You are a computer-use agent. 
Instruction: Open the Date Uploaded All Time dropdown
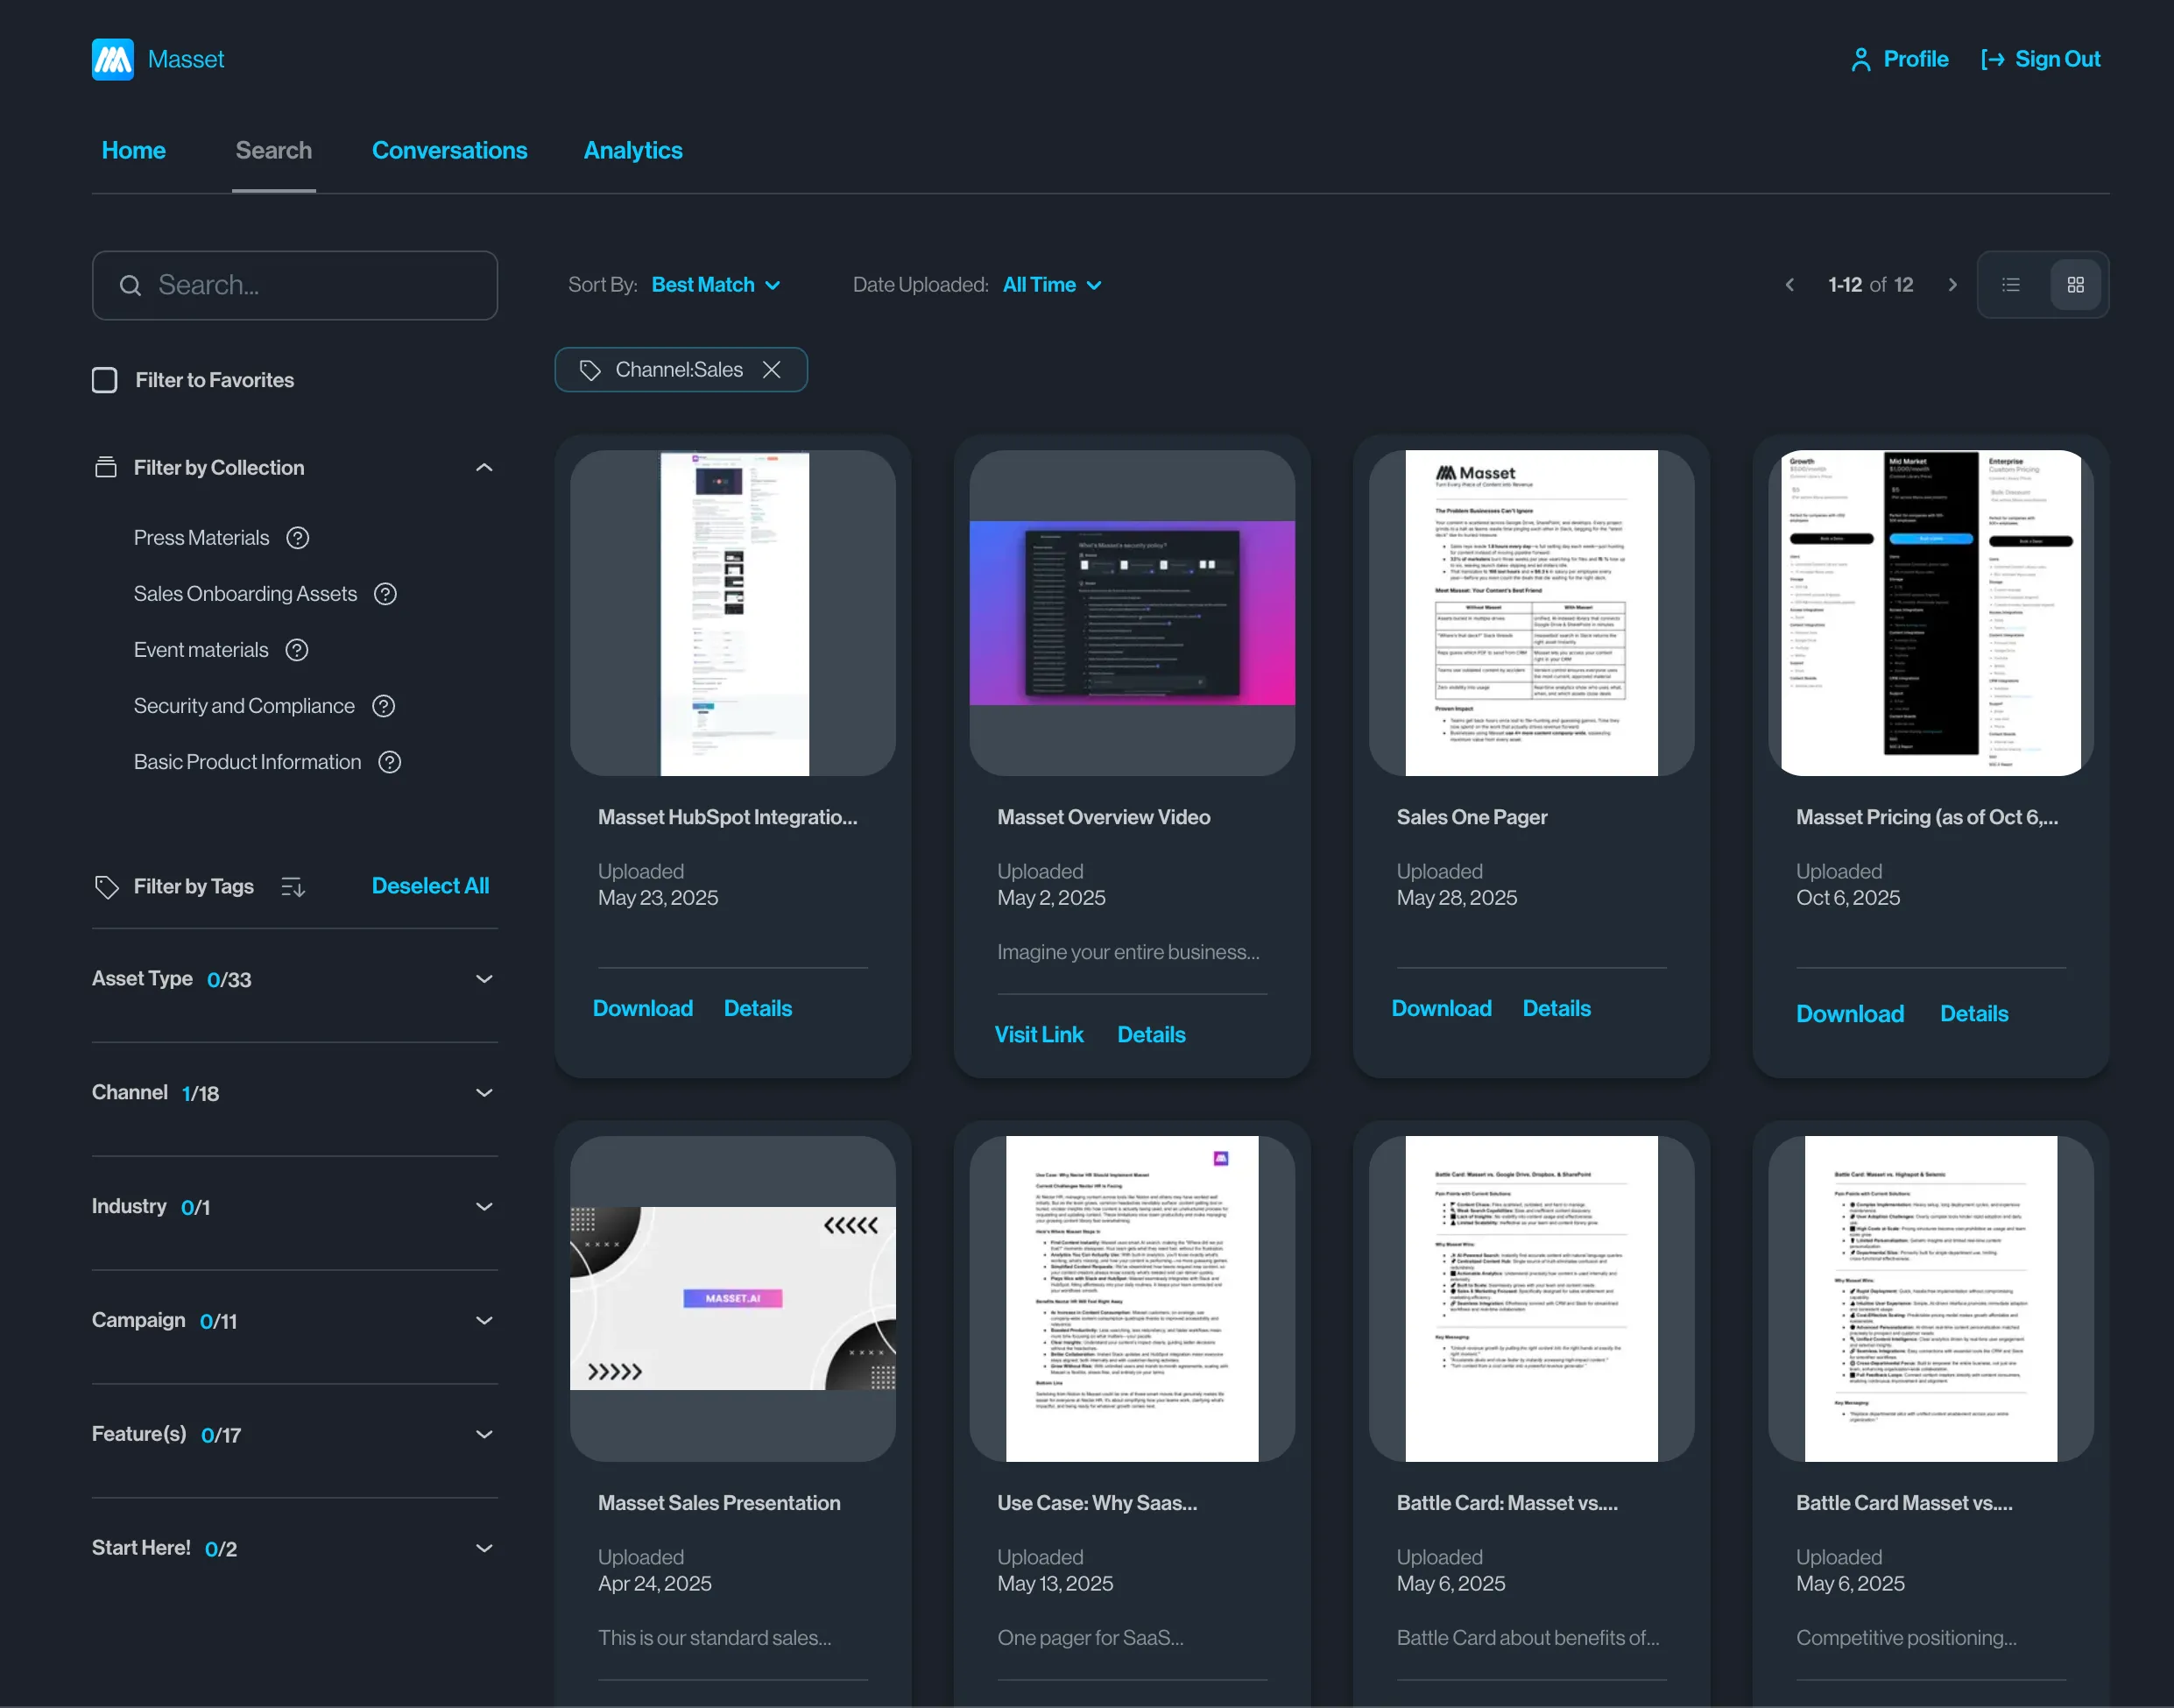pyautogui.click(x=1051, y=285)
